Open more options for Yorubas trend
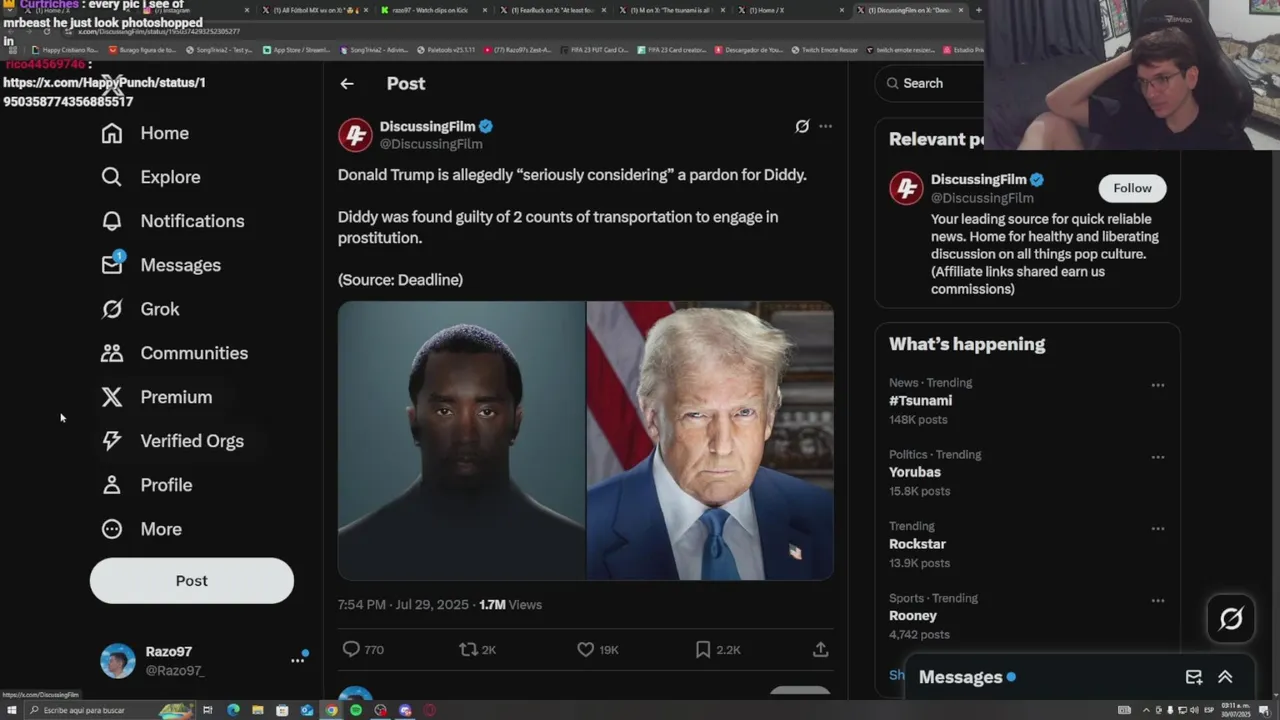Image resolution: width=1280 pixels, height=720 pixels. pyautogui.click(x=1158, y=457)
